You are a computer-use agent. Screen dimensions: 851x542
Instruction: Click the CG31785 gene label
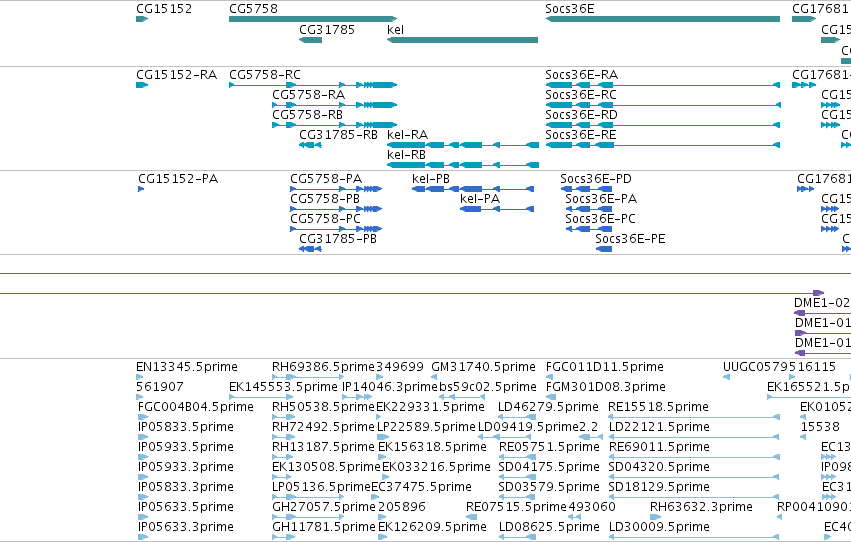327,29
